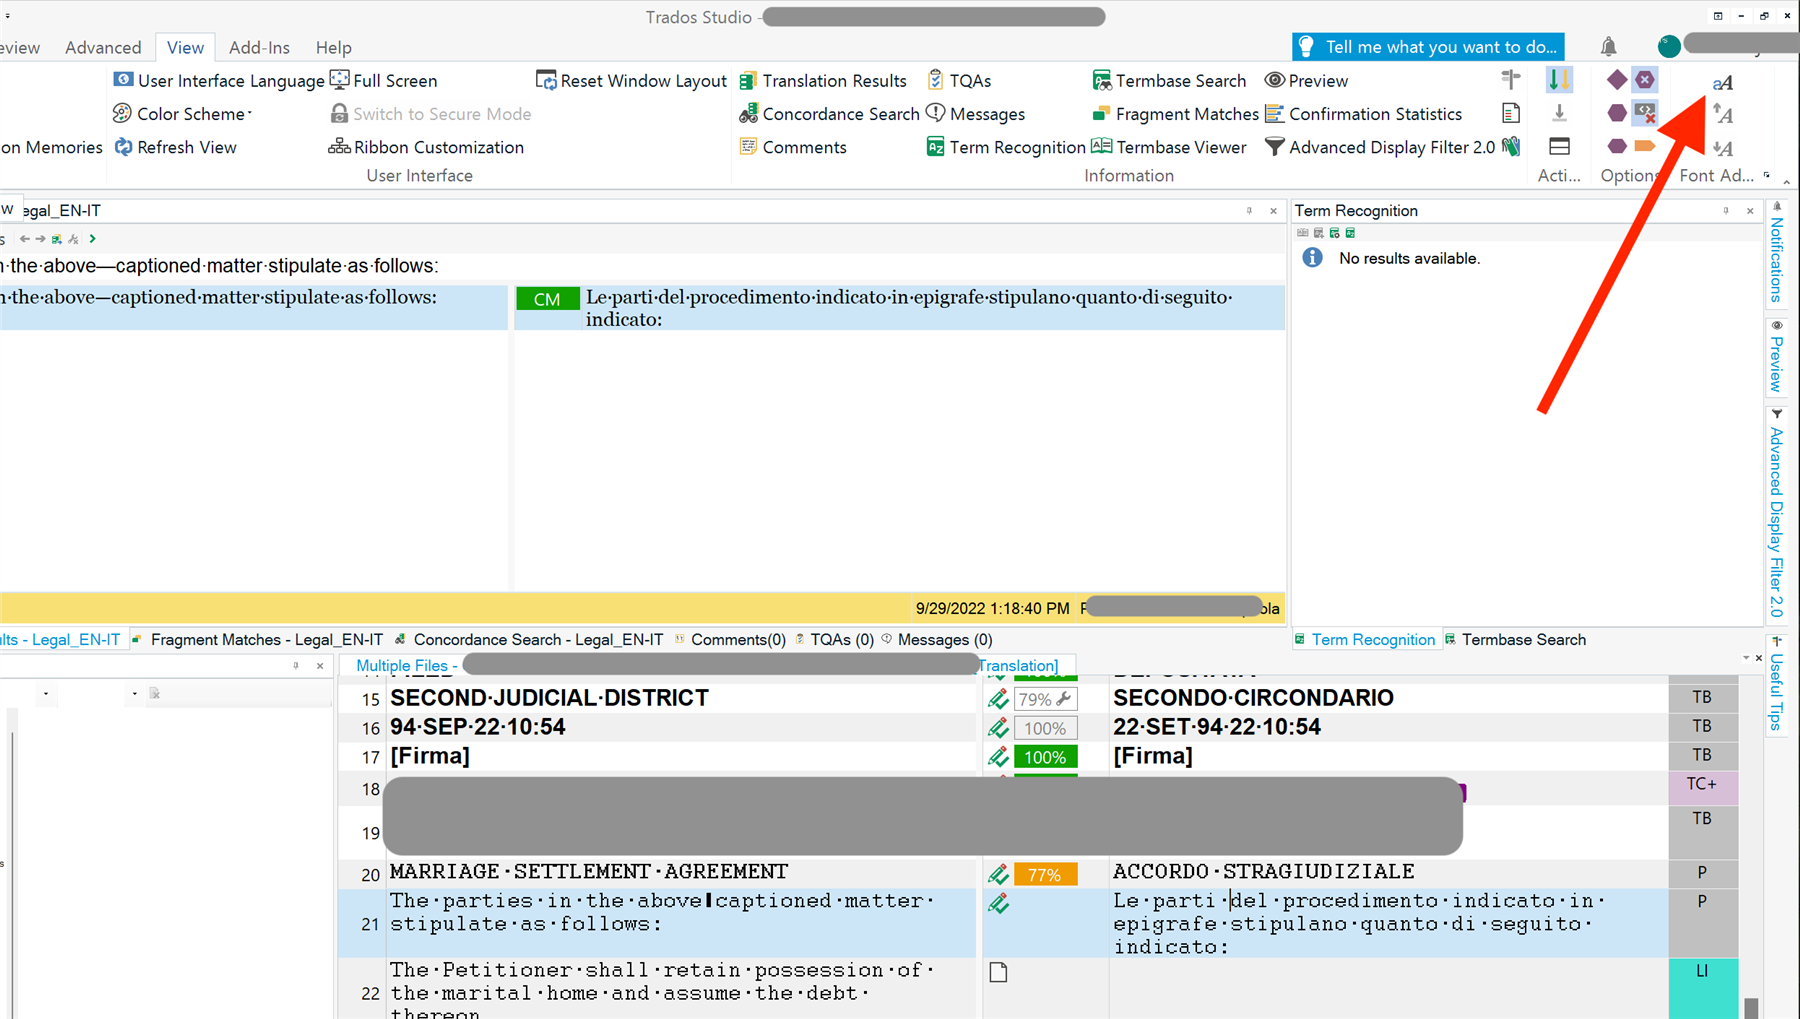Click the 77% match status in segment 20
This screenshot has width=1800, height=1019.
coord(1045,875)
